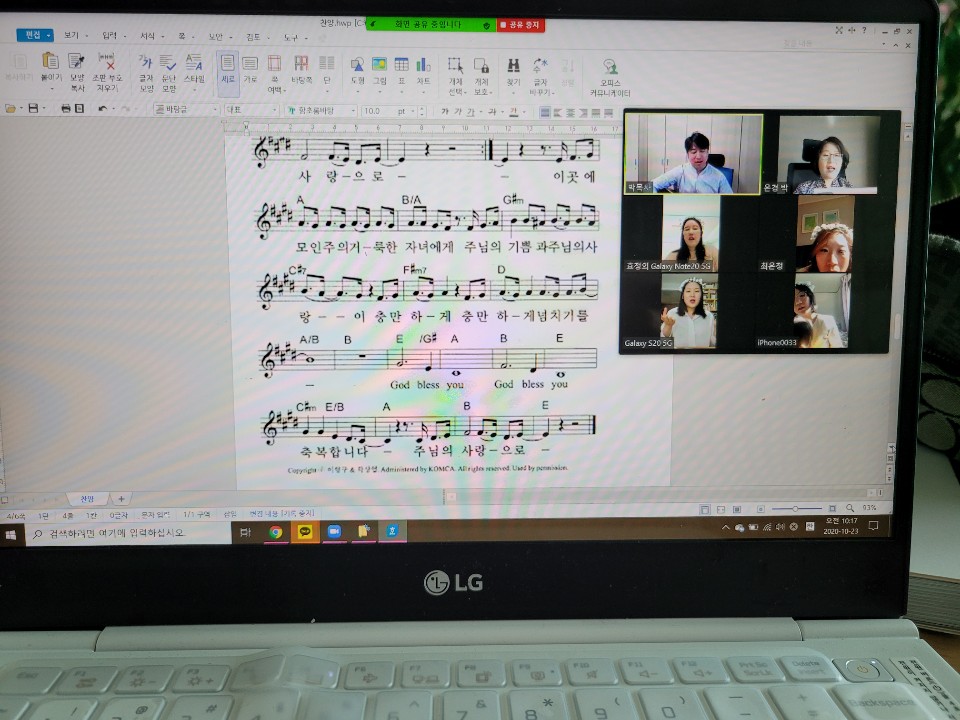Open KakaoTalk from the Windows taskbar

click(305, 532)
